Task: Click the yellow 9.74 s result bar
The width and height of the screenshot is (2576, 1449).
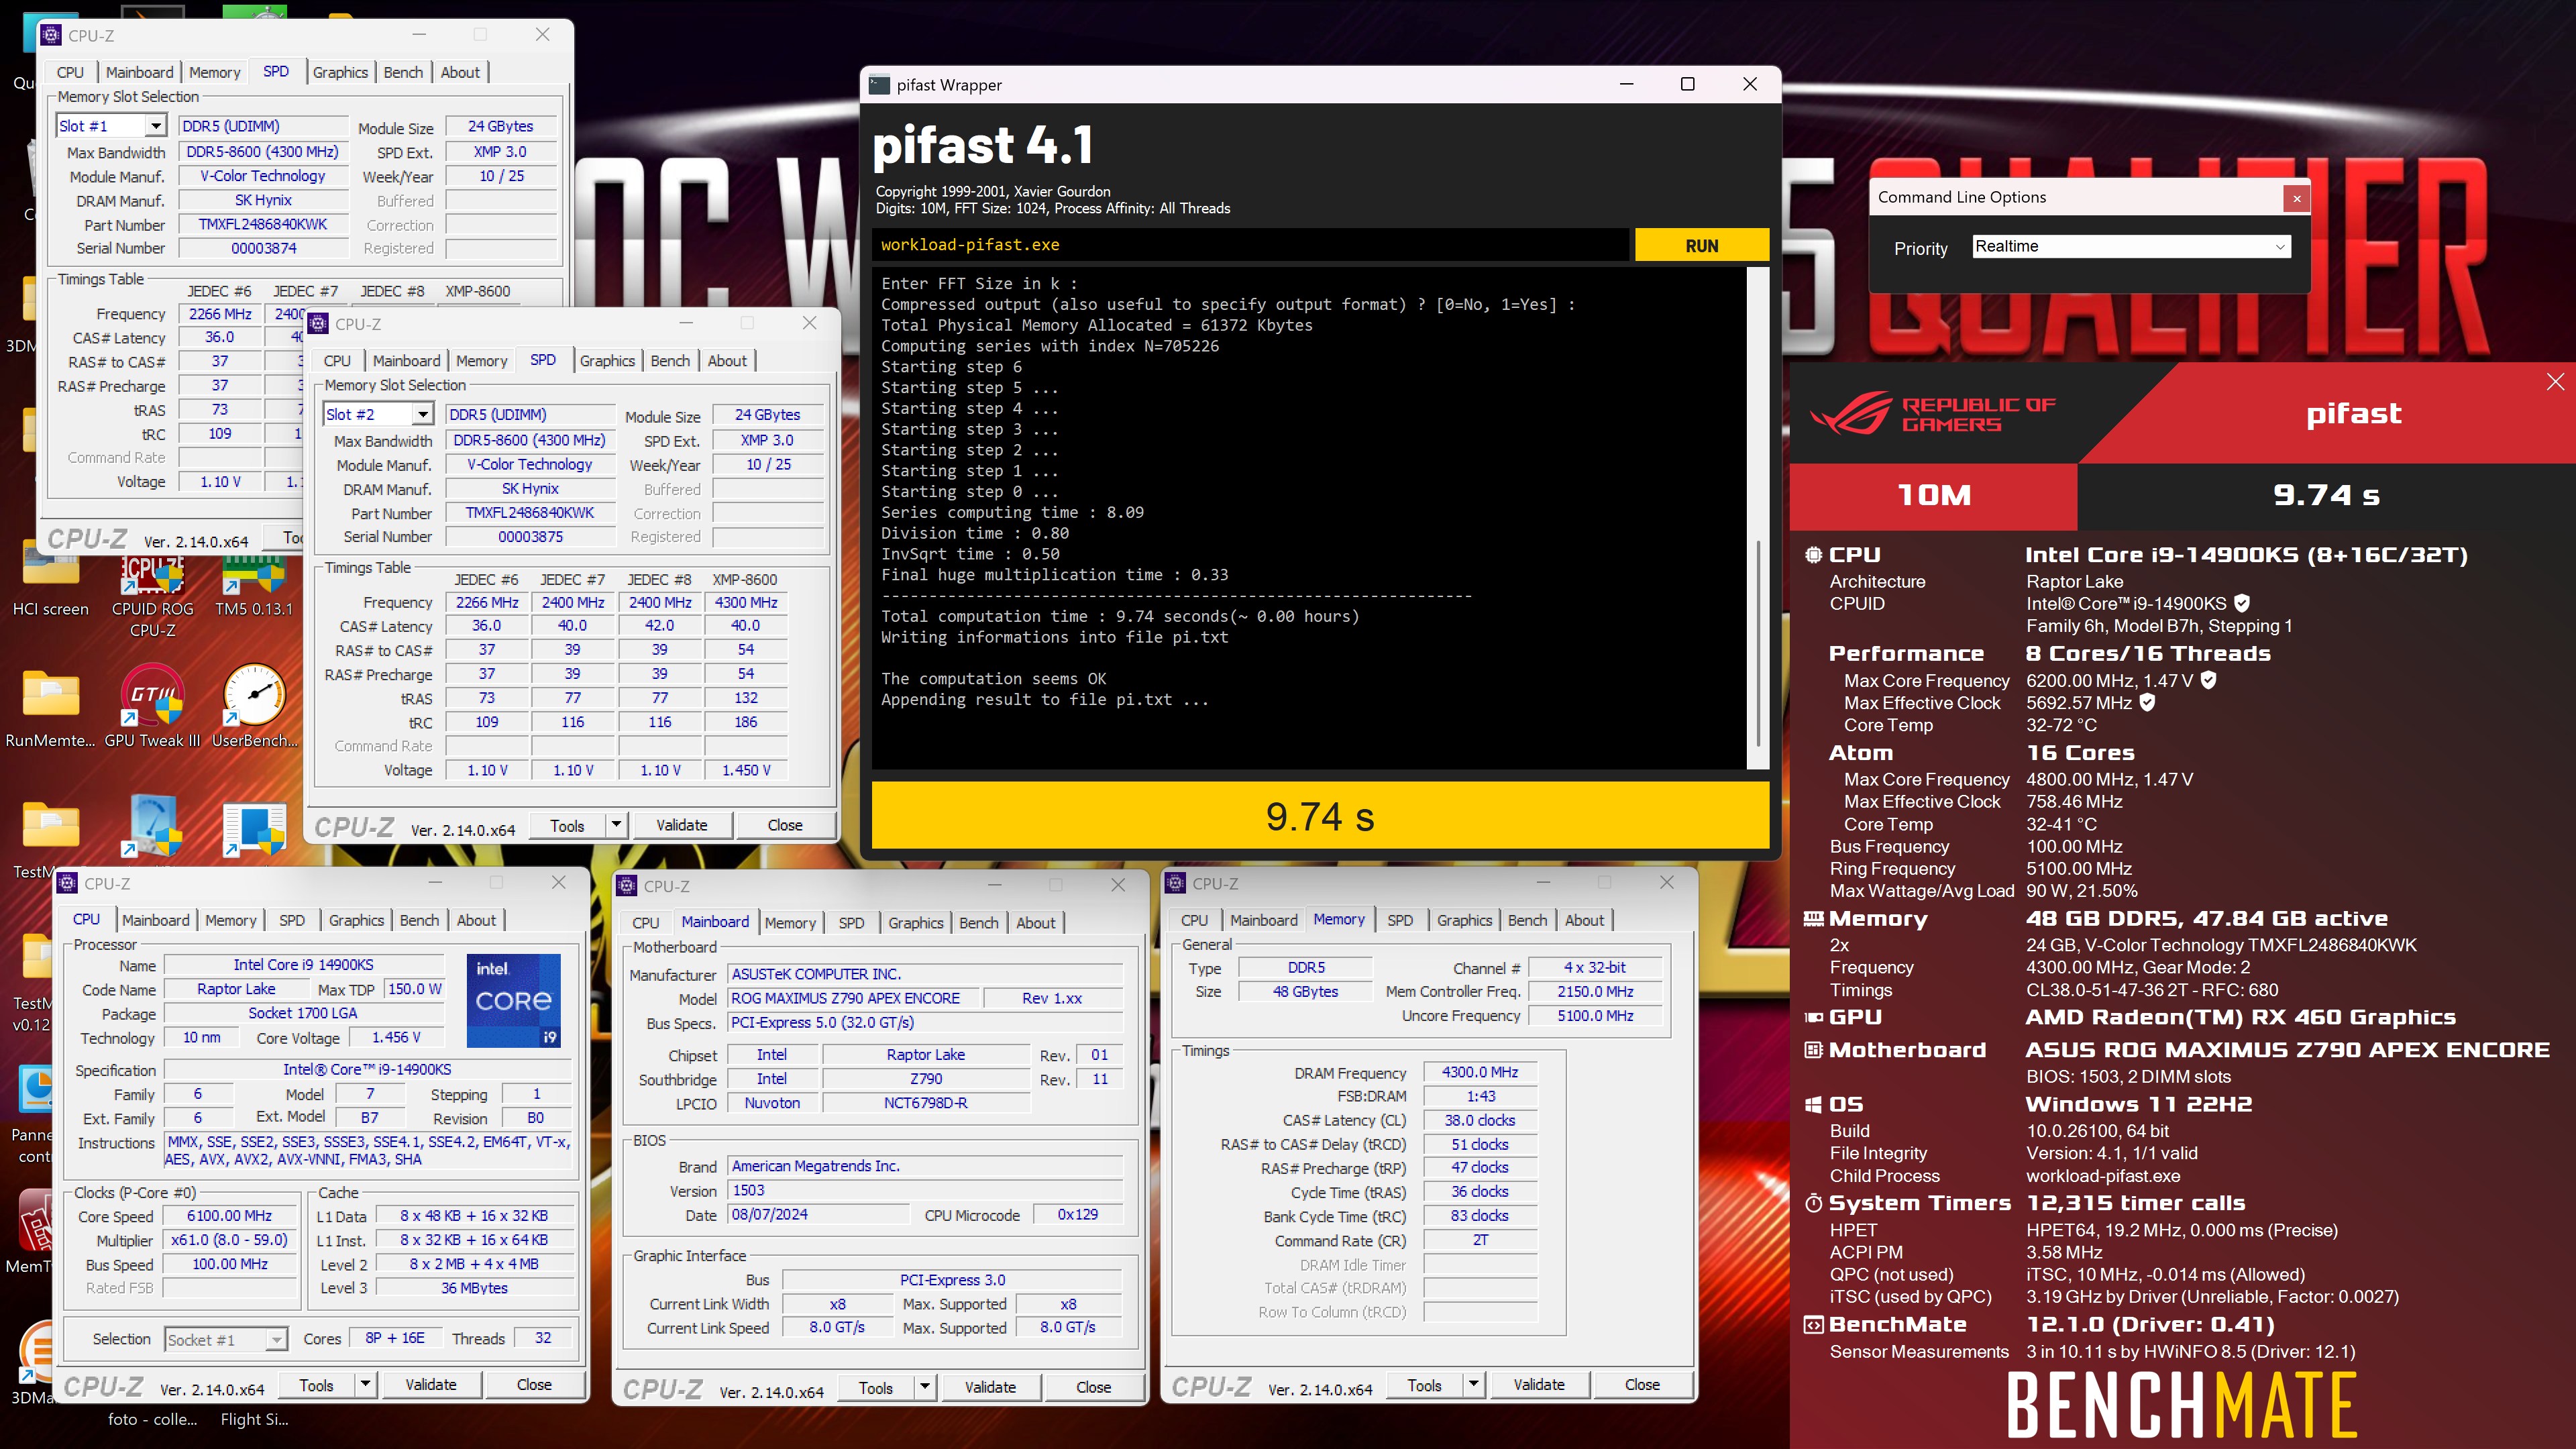Action: [x=1320, y=816]
